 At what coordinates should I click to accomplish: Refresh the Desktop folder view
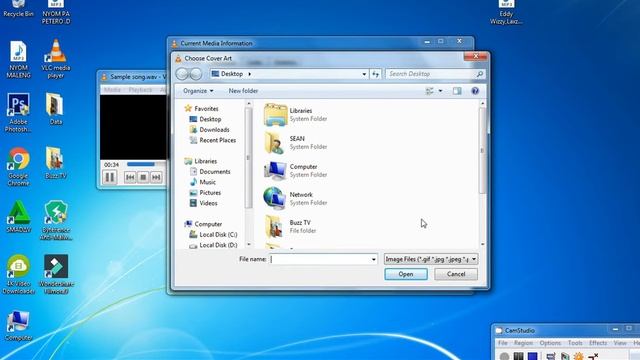(376, 74)
